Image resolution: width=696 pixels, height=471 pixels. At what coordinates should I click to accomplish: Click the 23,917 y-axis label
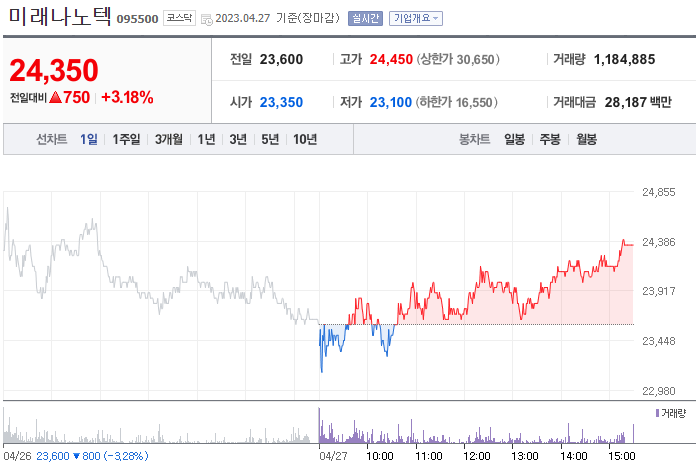pyautogui.click(x=659, y=291)
